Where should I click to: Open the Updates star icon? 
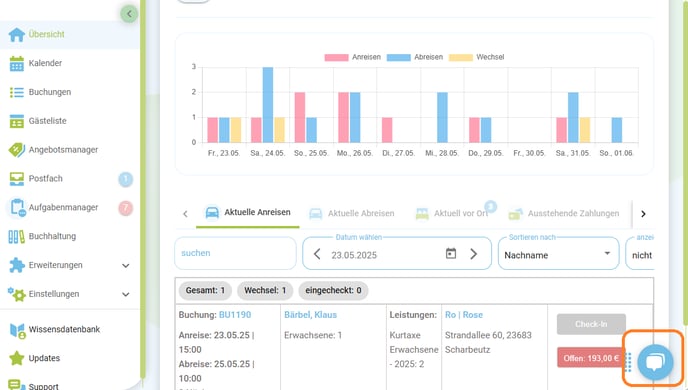click(x=17, y=358)
